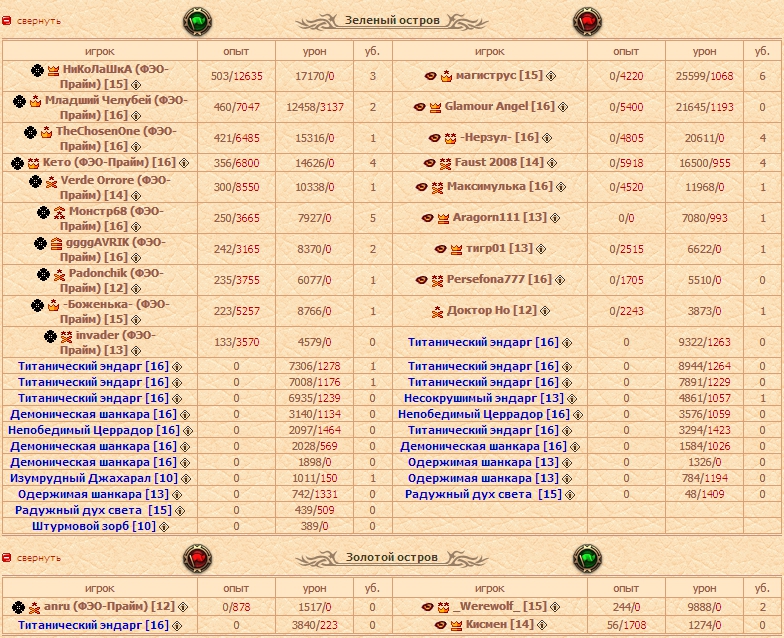Open player profile Persefona777 [16]
The height and width of the screenshot is (638, 784).
[499, 280]
